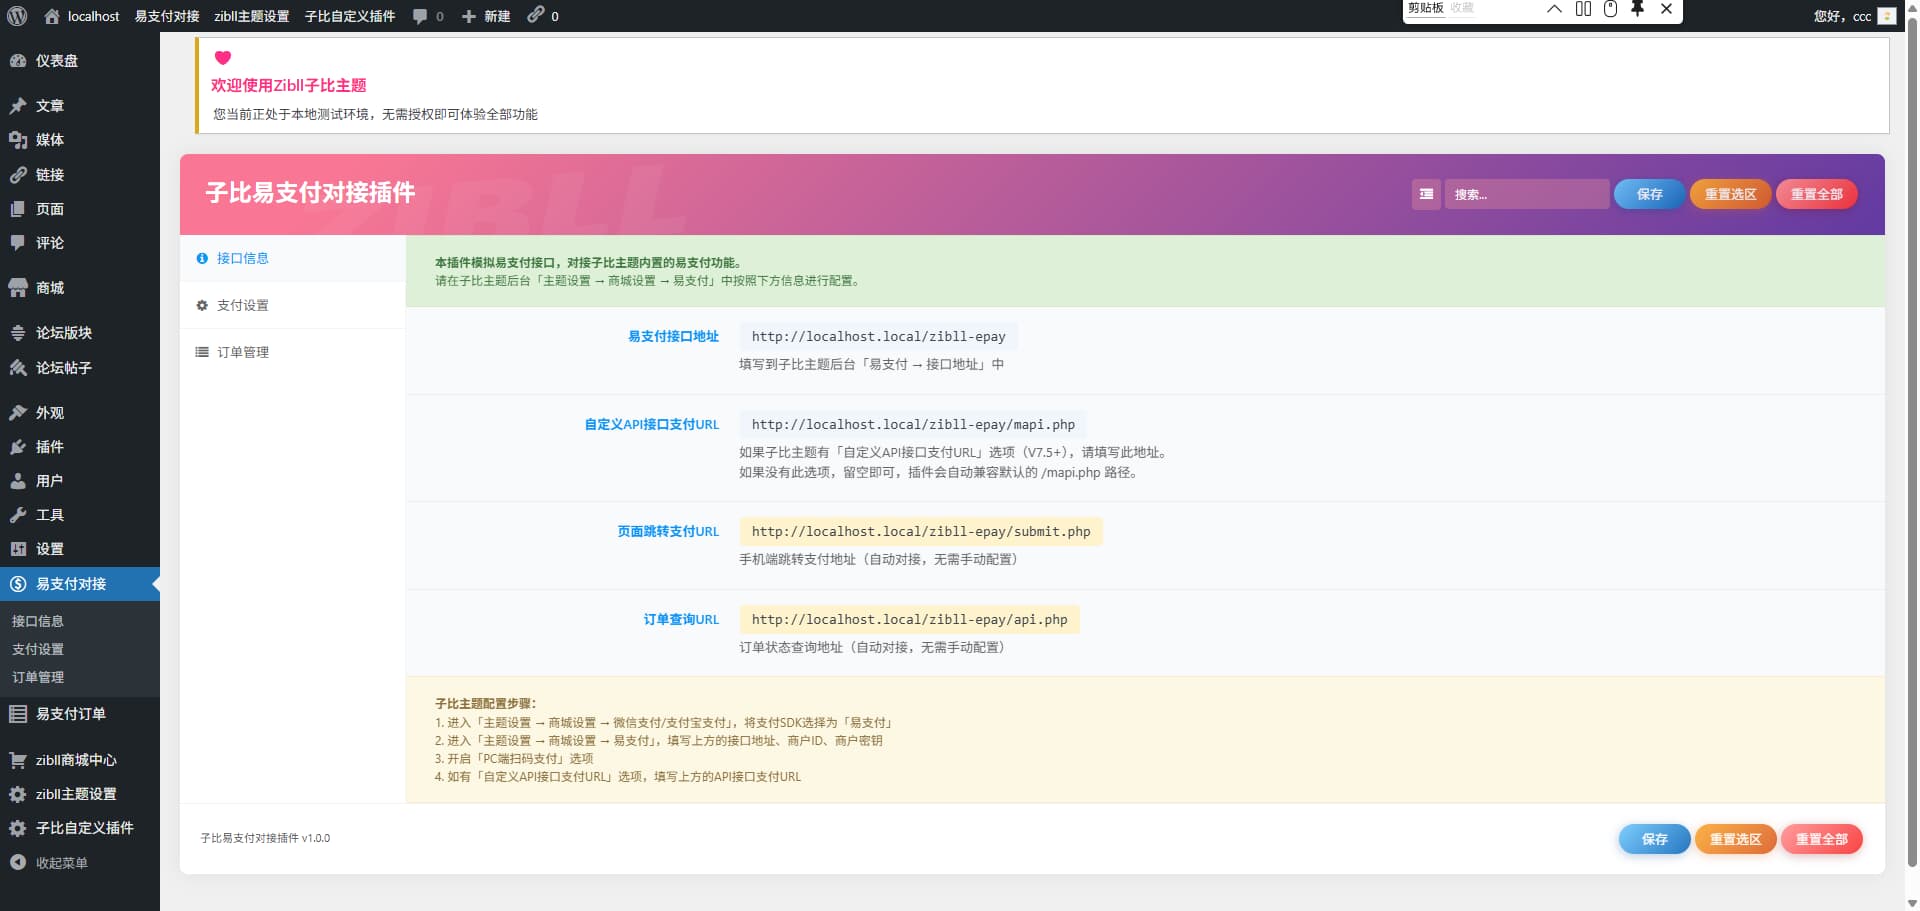Click the top 重置全部 button
This screenshot has height=911, width=1920.
[1816, 194]
